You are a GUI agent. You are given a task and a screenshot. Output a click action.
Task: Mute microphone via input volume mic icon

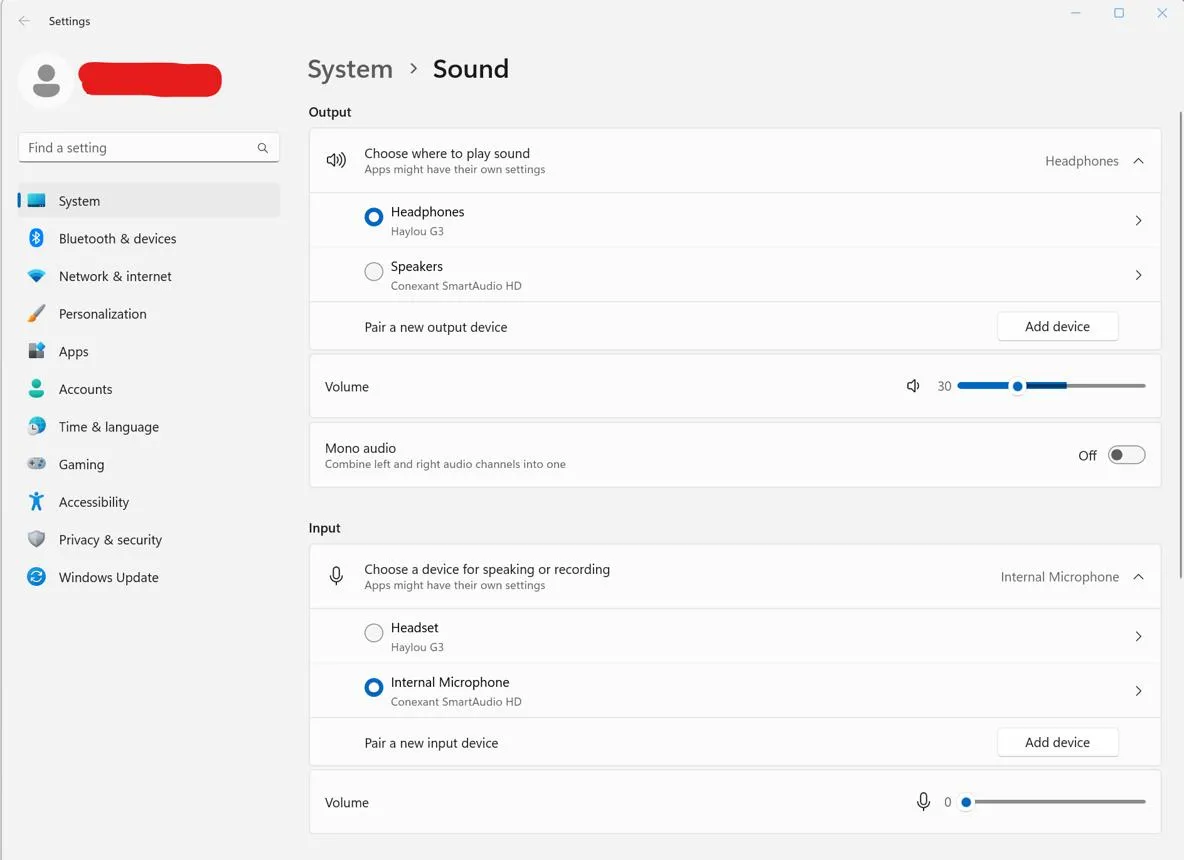923,801
